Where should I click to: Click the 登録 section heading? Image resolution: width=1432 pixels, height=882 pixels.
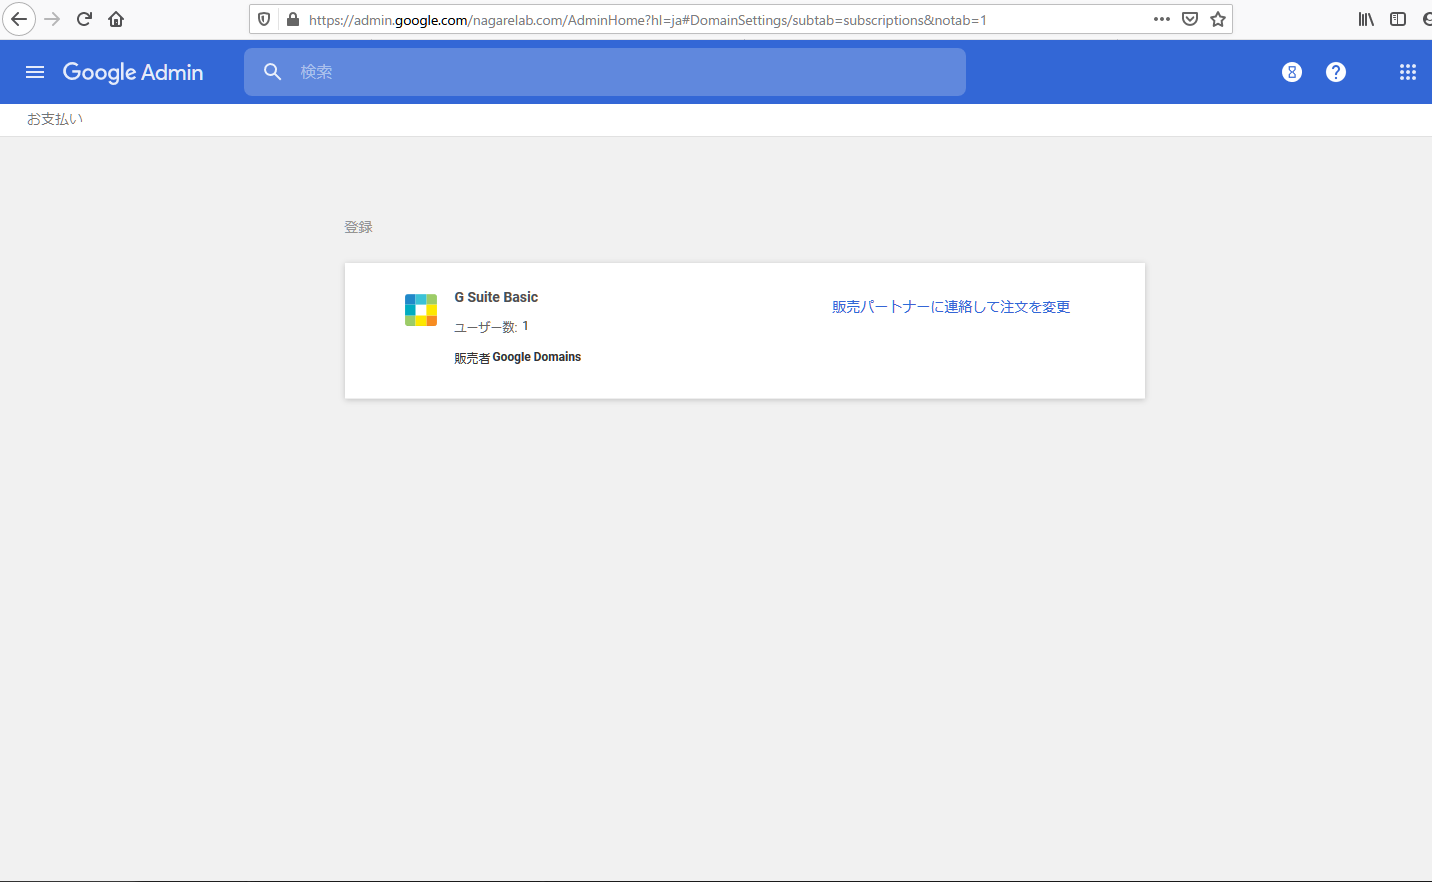[x=359, y=227]
